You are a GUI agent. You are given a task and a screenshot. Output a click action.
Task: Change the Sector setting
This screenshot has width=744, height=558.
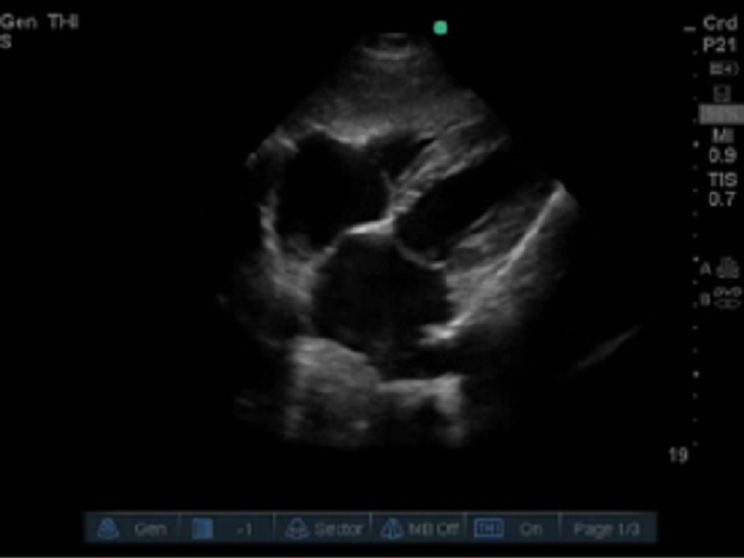point(339,528)
